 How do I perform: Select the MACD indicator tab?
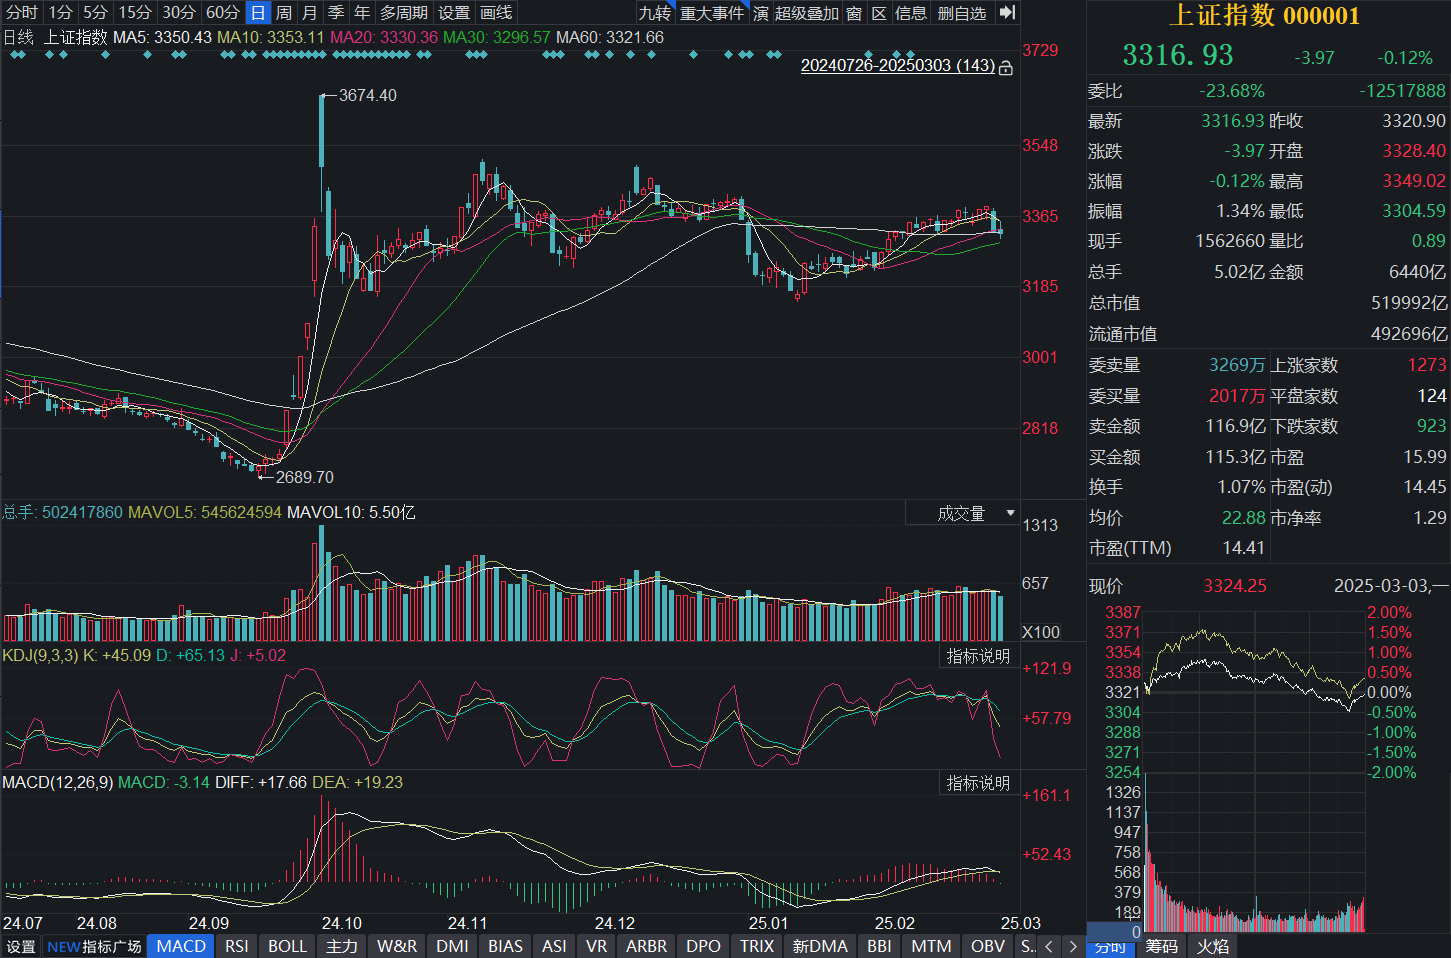point(181,946)
